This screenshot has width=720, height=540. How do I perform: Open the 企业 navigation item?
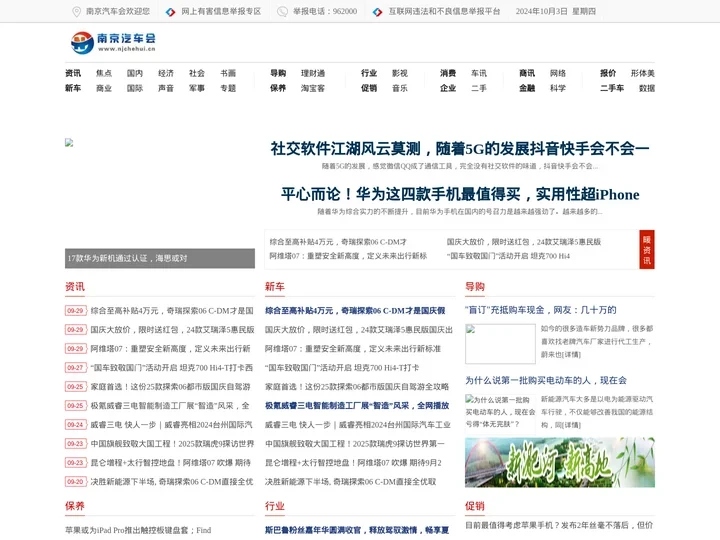pyautogui.click(x=448, y=88)
